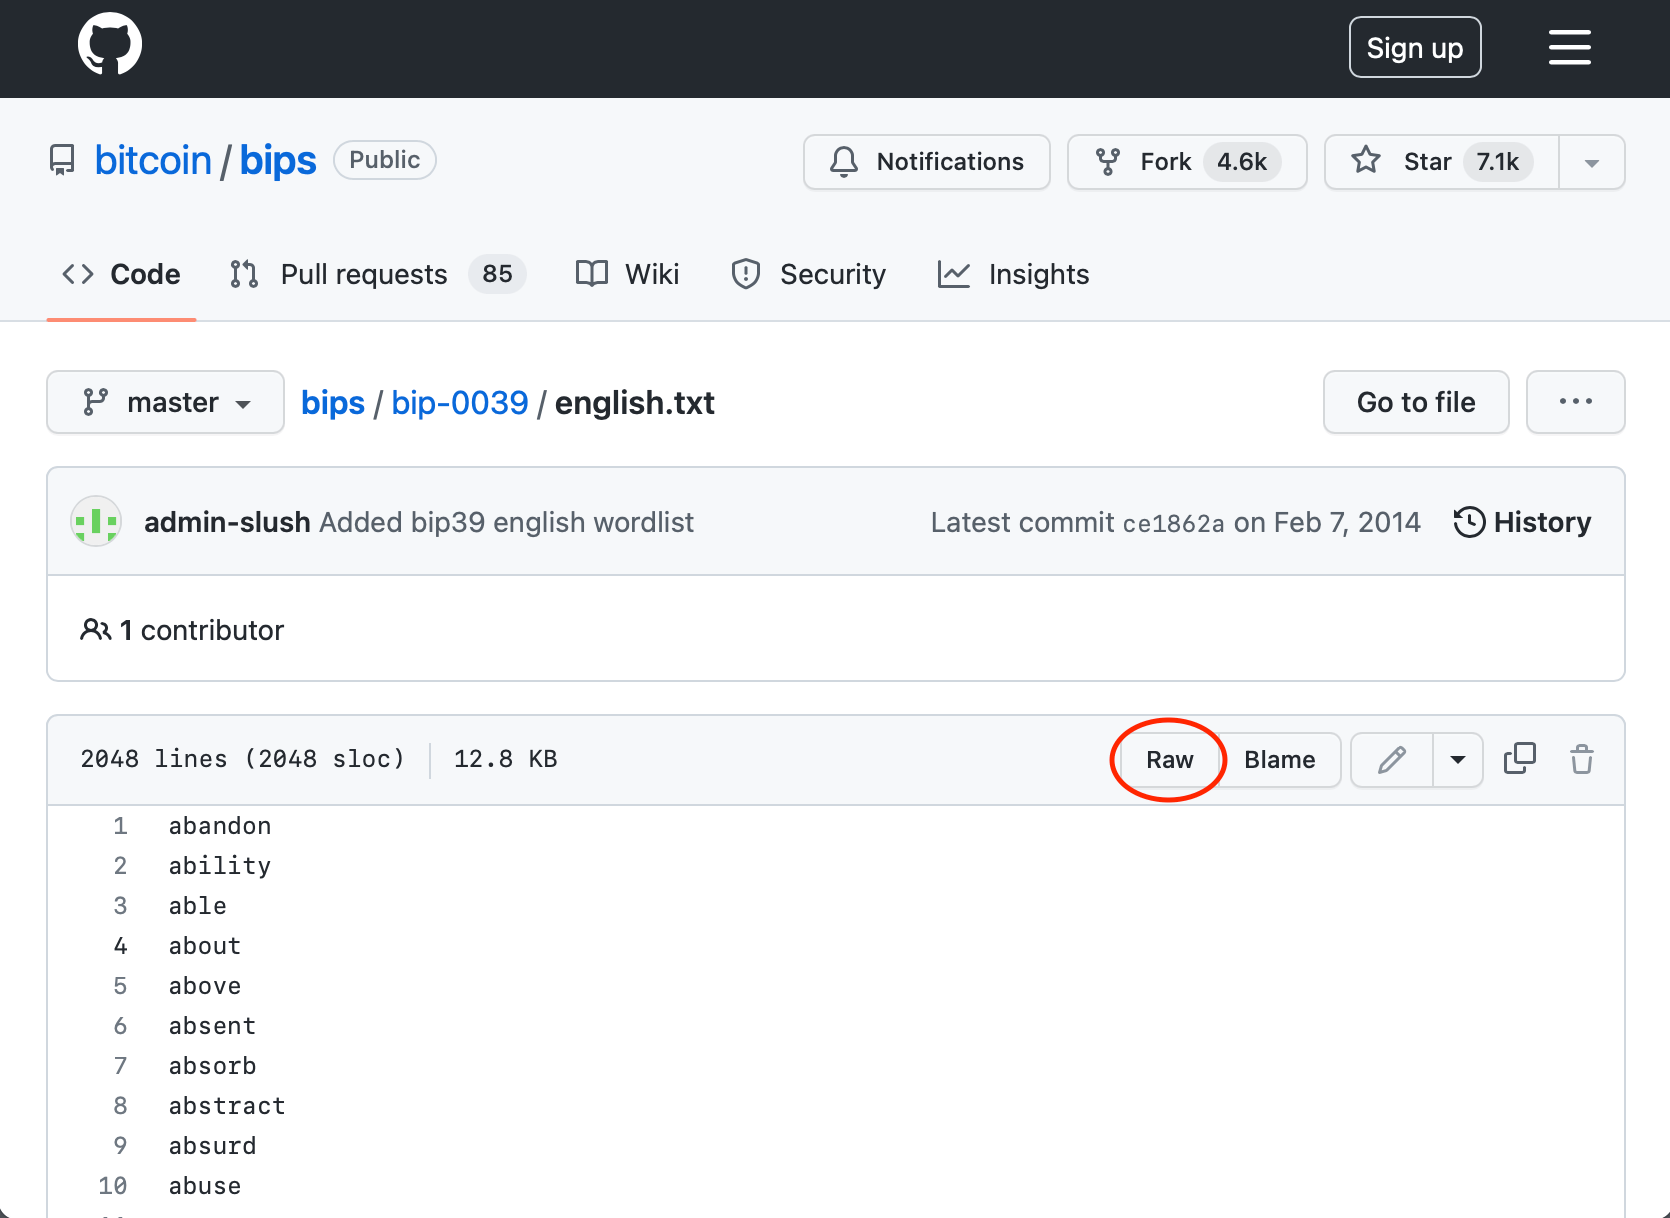Click the word absent
1670x1218 pixels.
click(212, 1026)
